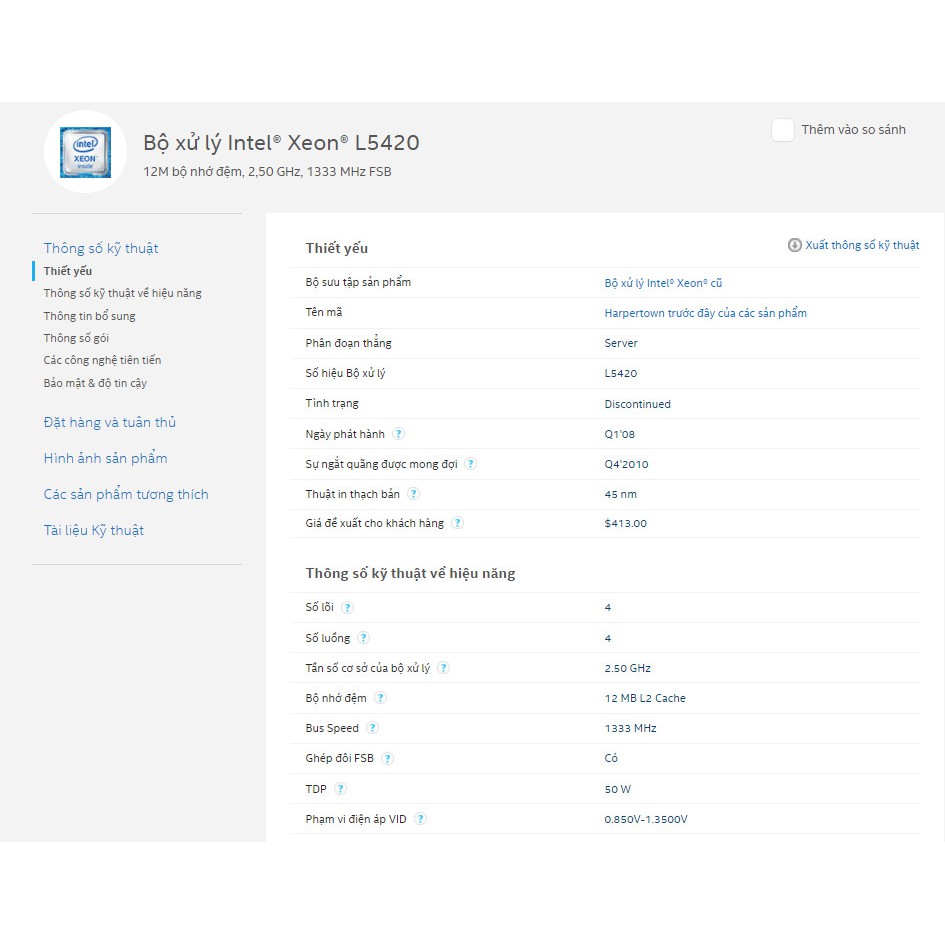
Task: Follow the Harpertown trước đây của các sản phẩm link
Action: [x=705, y=313]
